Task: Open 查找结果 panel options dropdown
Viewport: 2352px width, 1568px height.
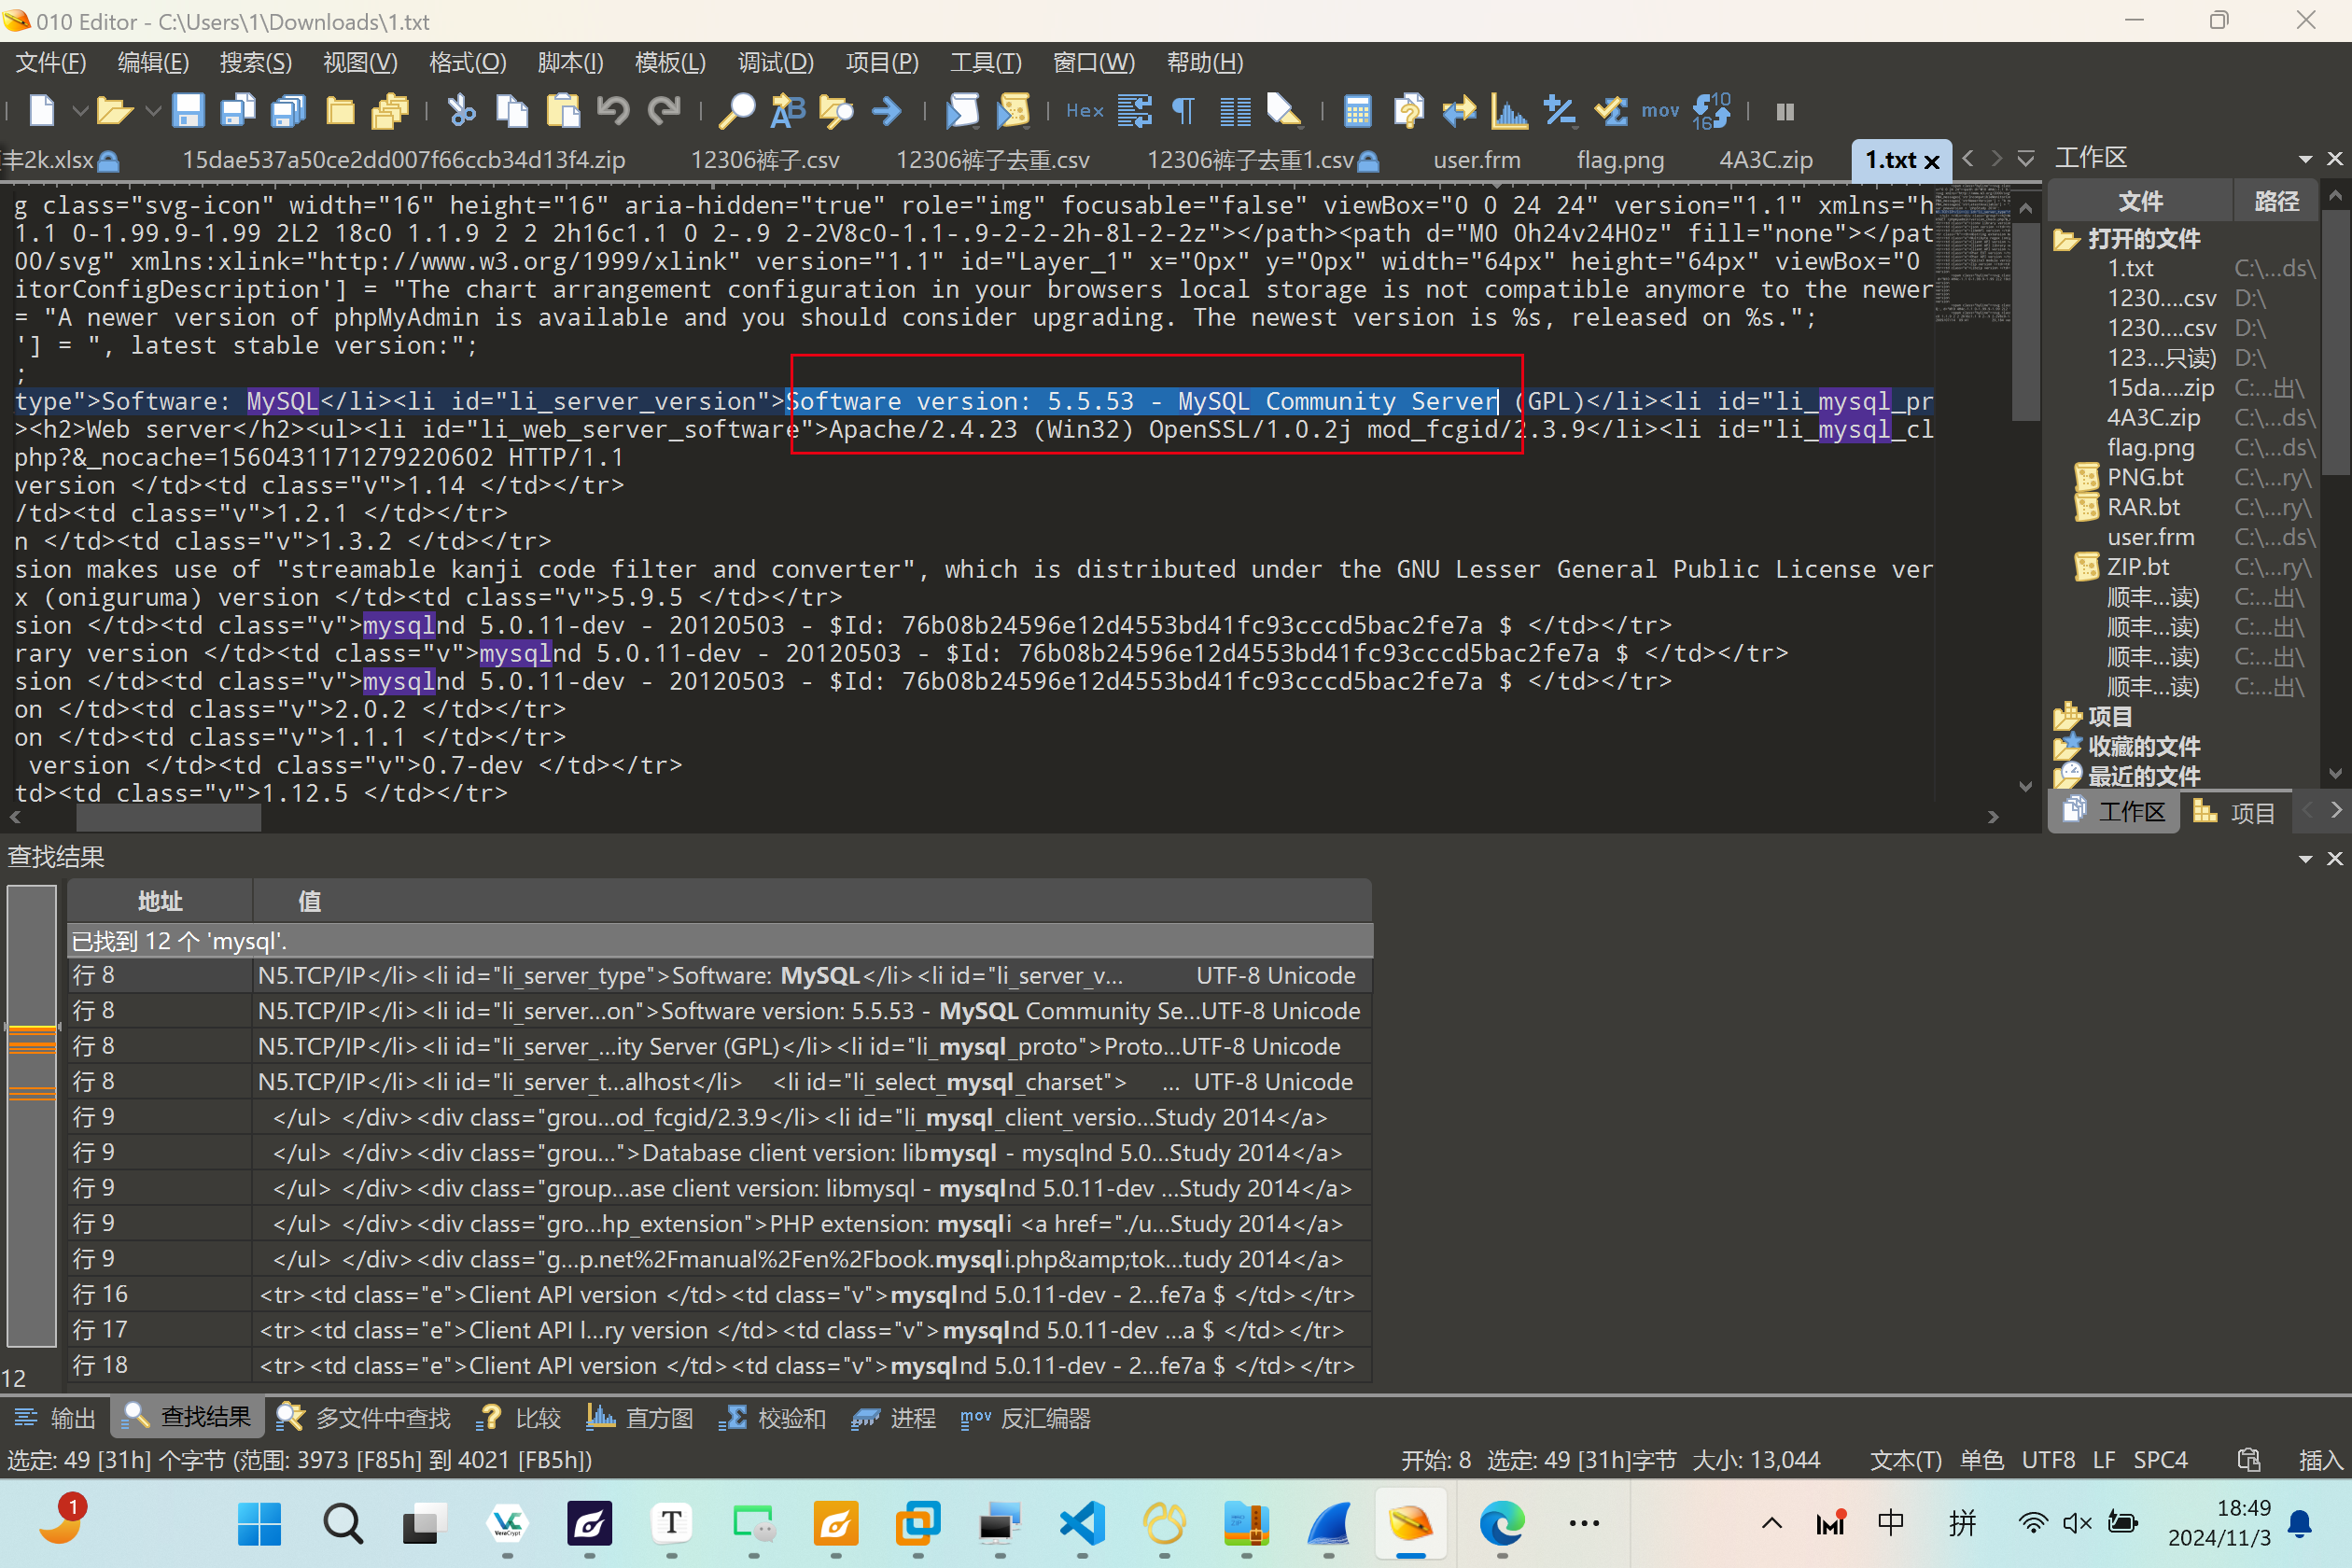Action: point(2305,859)
